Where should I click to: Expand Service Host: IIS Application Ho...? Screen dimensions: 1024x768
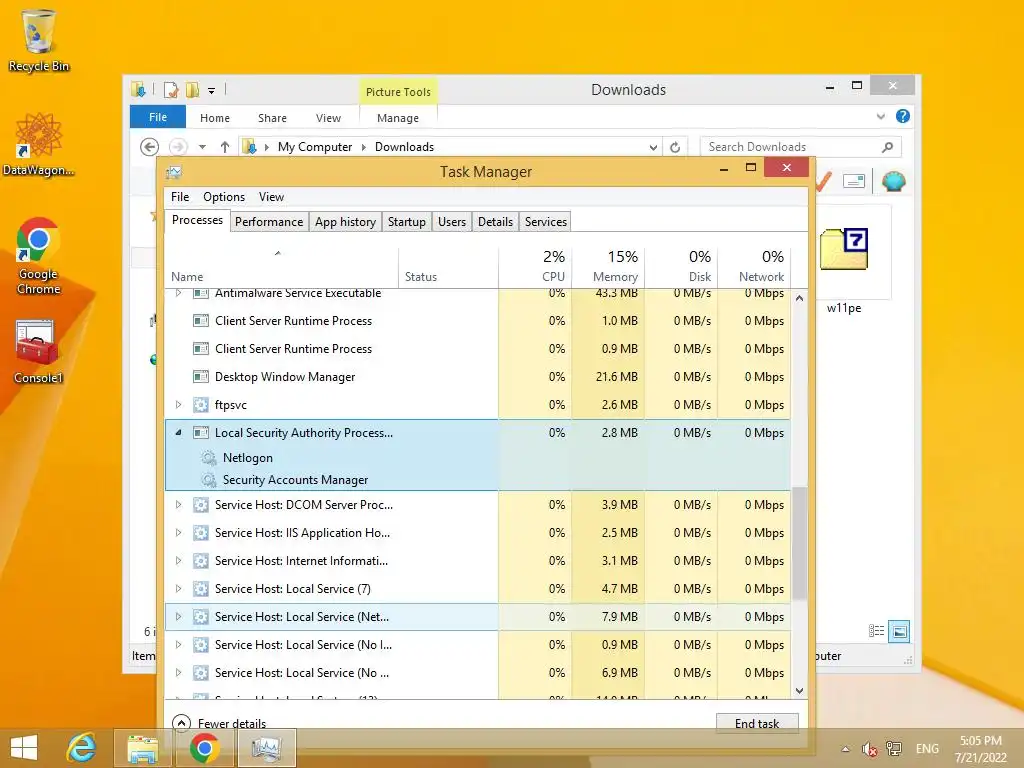[x=178, y=533]
